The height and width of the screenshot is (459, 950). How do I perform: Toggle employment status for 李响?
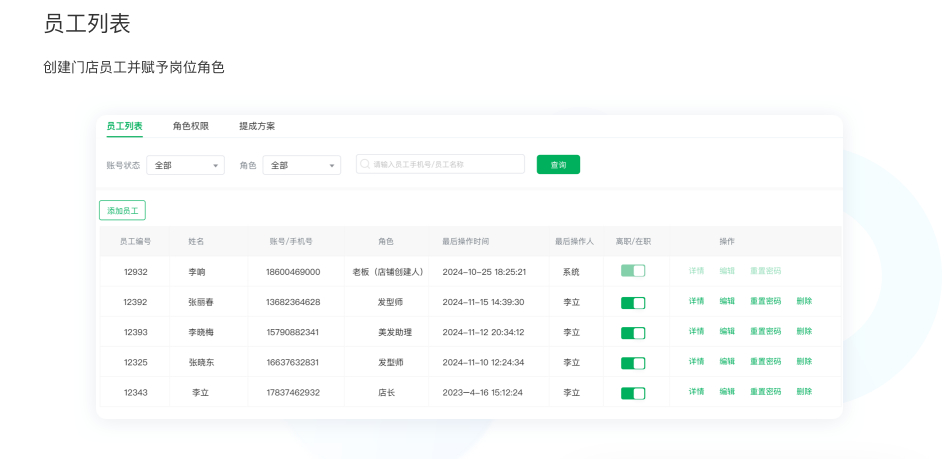coord(633,271)
